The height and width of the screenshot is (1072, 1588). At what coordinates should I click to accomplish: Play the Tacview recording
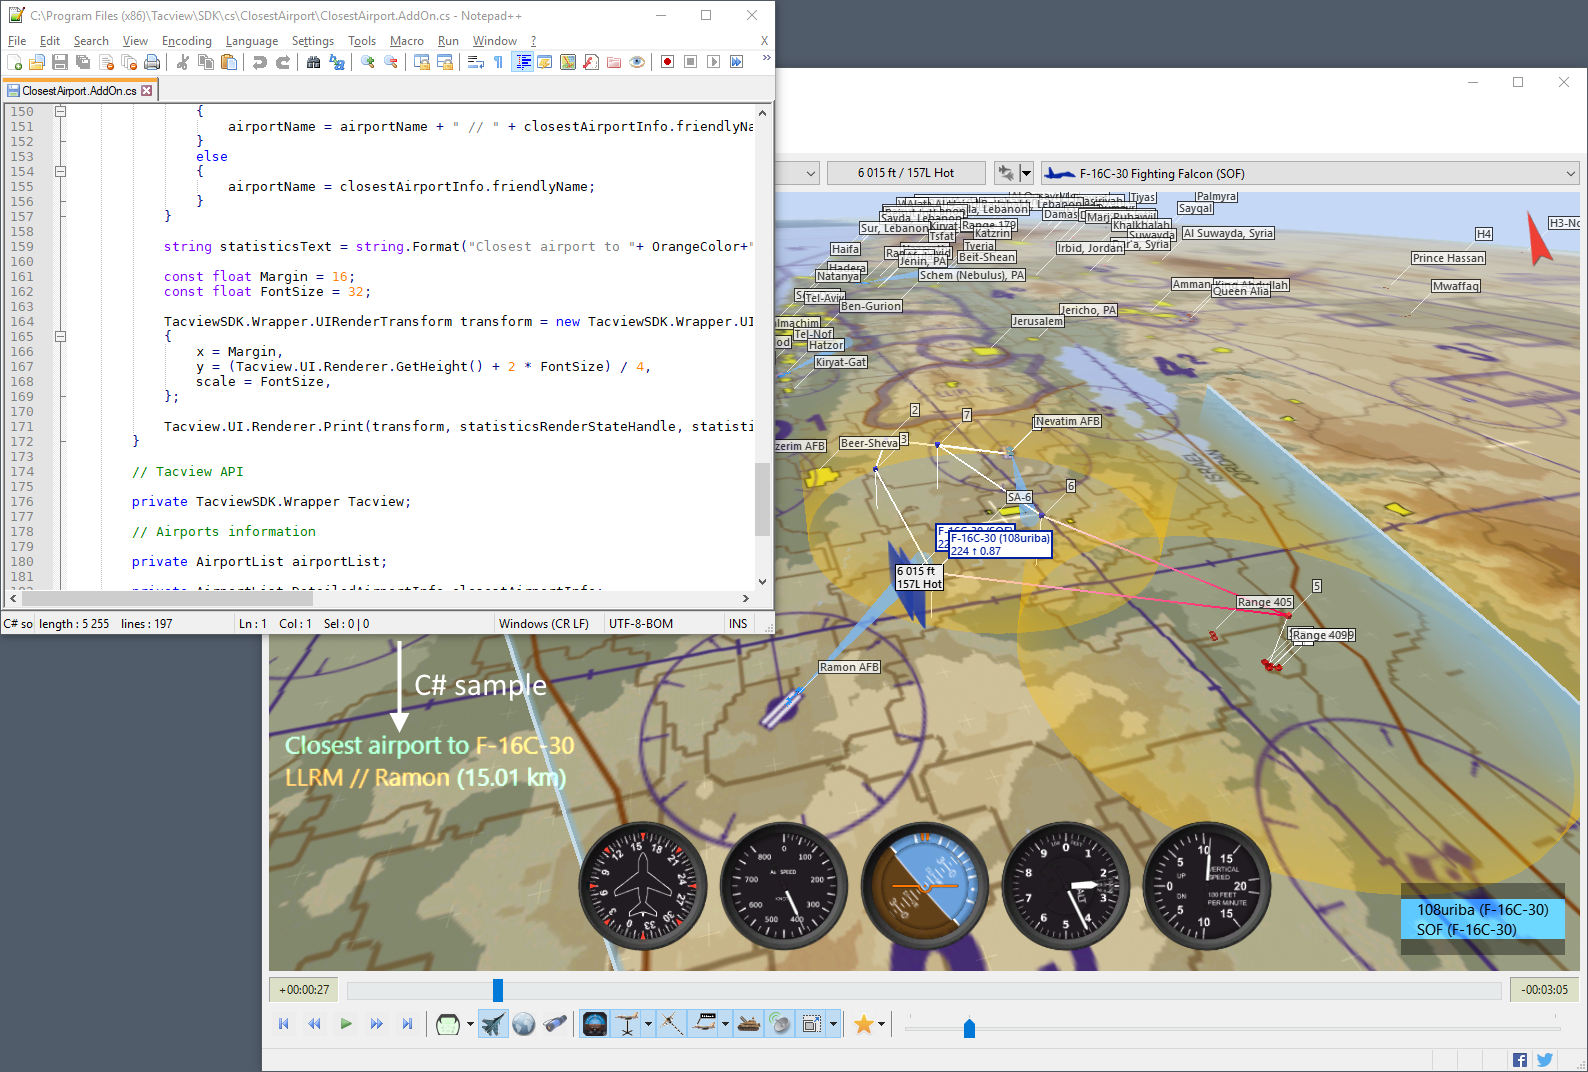pyautogui.click(x=346, y=1024)
